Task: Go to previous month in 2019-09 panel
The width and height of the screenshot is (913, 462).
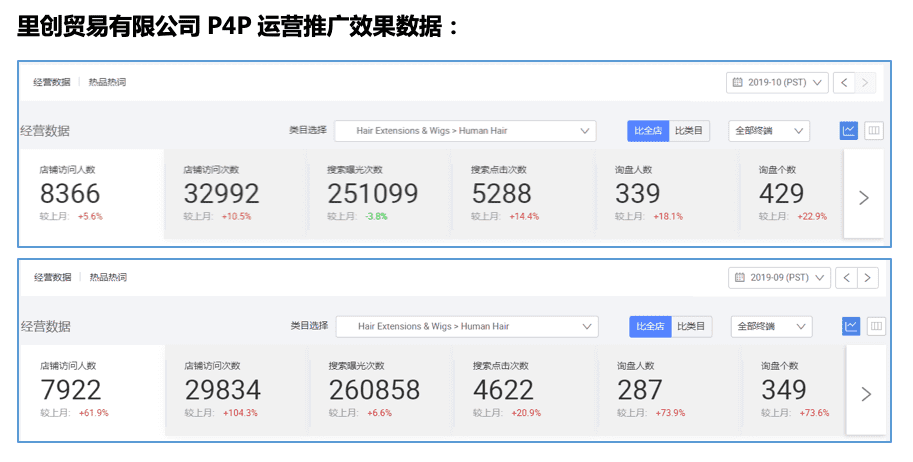Action: [847, 278]
